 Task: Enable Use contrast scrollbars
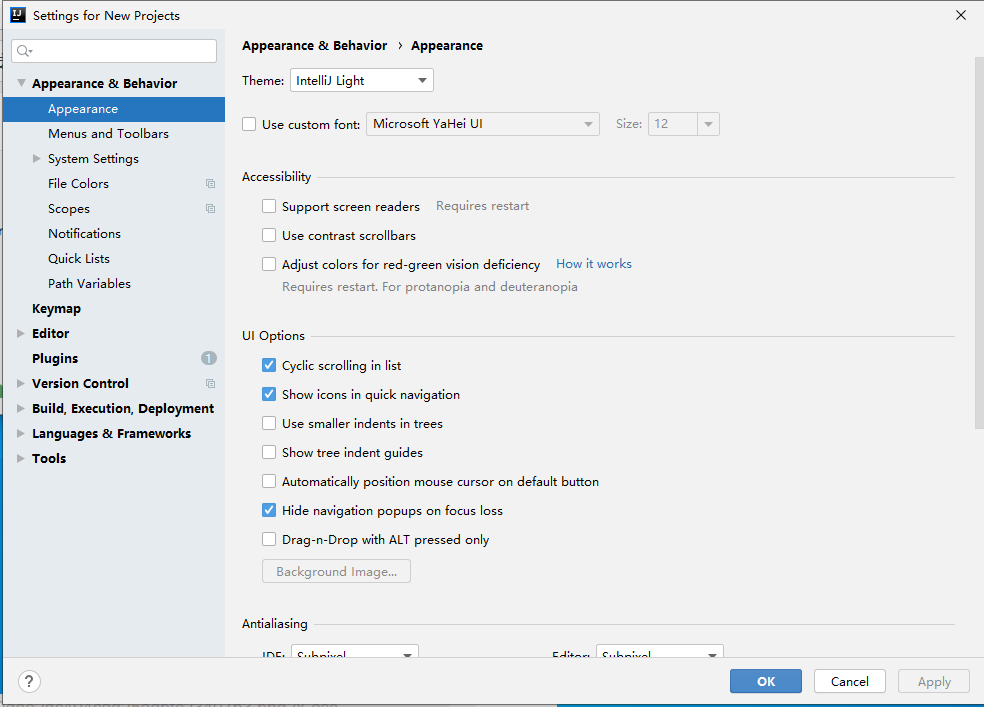[269, 235]
